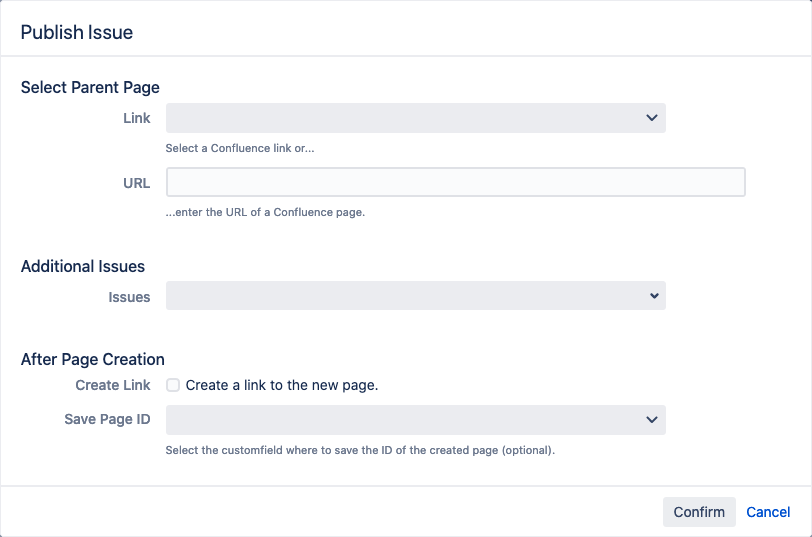Click into the URL input field
812x537 pixels.
pyautogui.click(x=455, y=182)
